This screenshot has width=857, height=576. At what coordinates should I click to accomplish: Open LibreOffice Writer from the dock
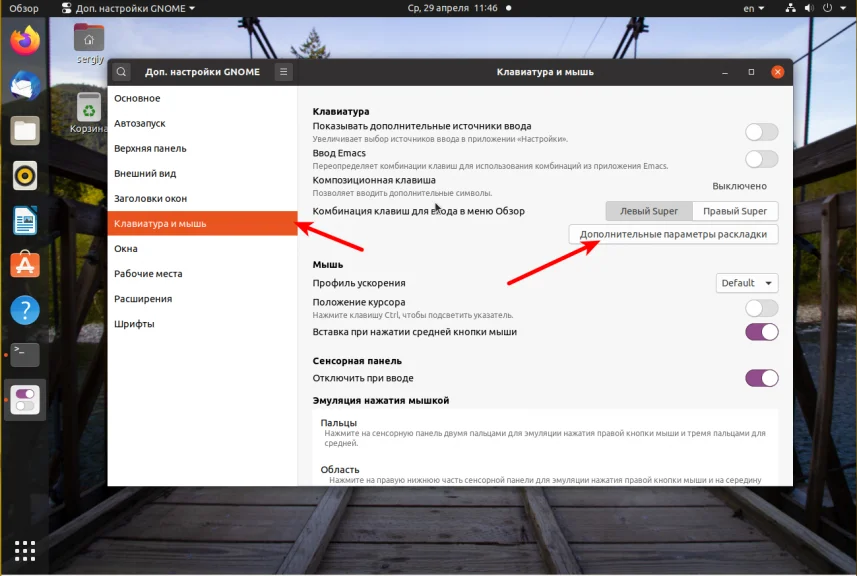(x=25, y=220)
